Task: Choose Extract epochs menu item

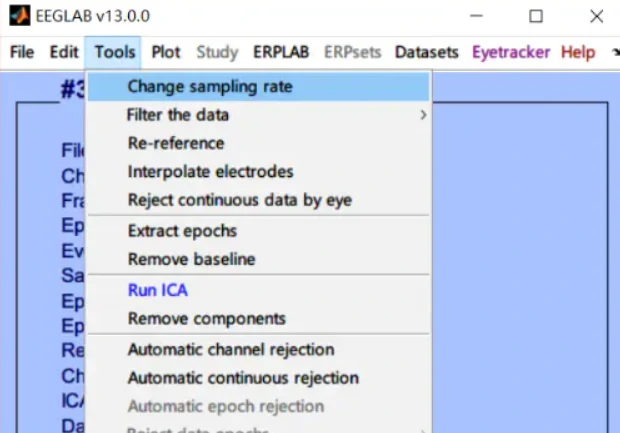Action: tap(182, 231)
